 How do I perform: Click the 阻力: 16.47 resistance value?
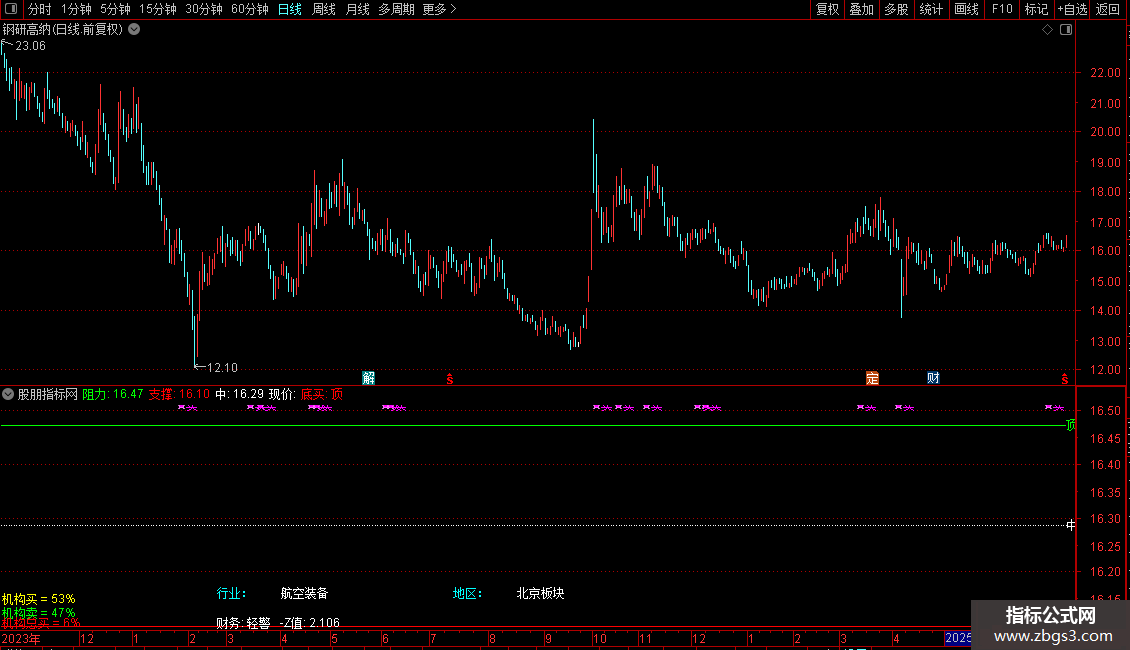click(112, 394)
